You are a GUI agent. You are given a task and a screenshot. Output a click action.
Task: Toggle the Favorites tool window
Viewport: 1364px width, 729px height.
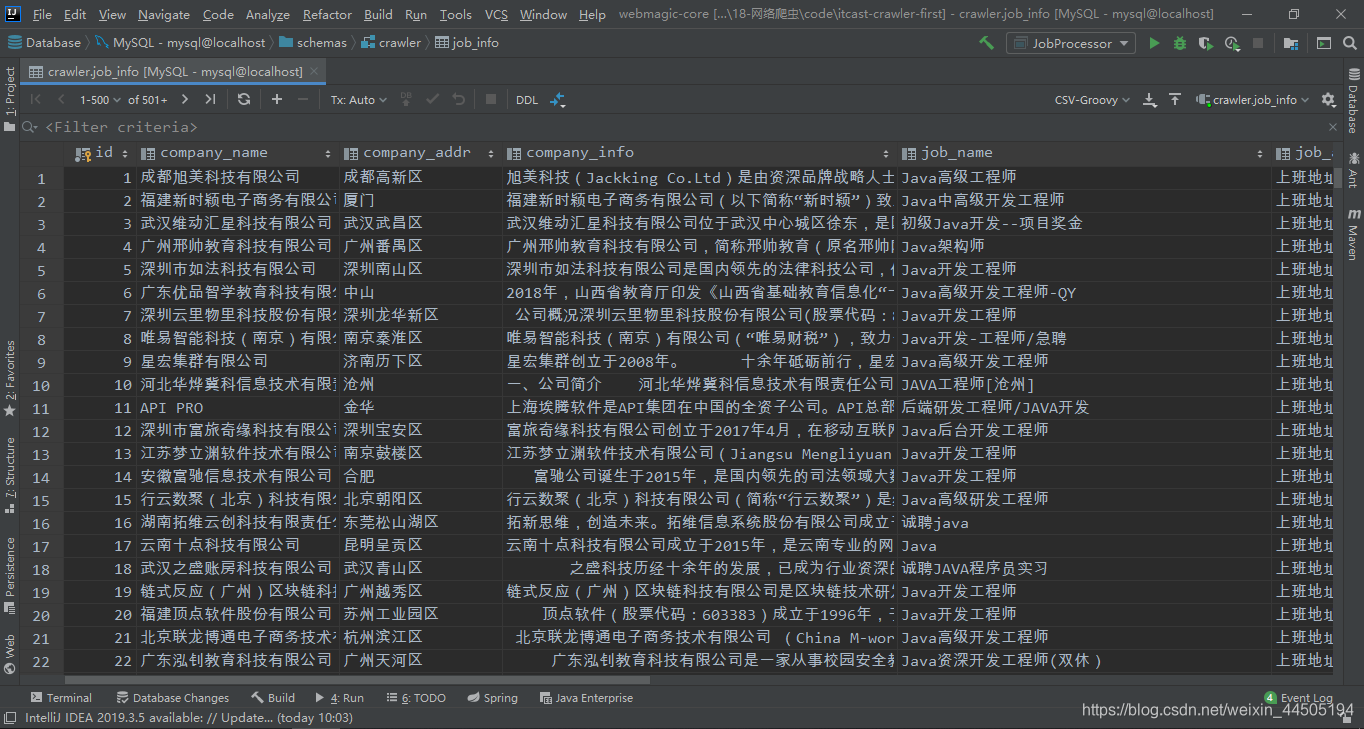click(10, 378)
